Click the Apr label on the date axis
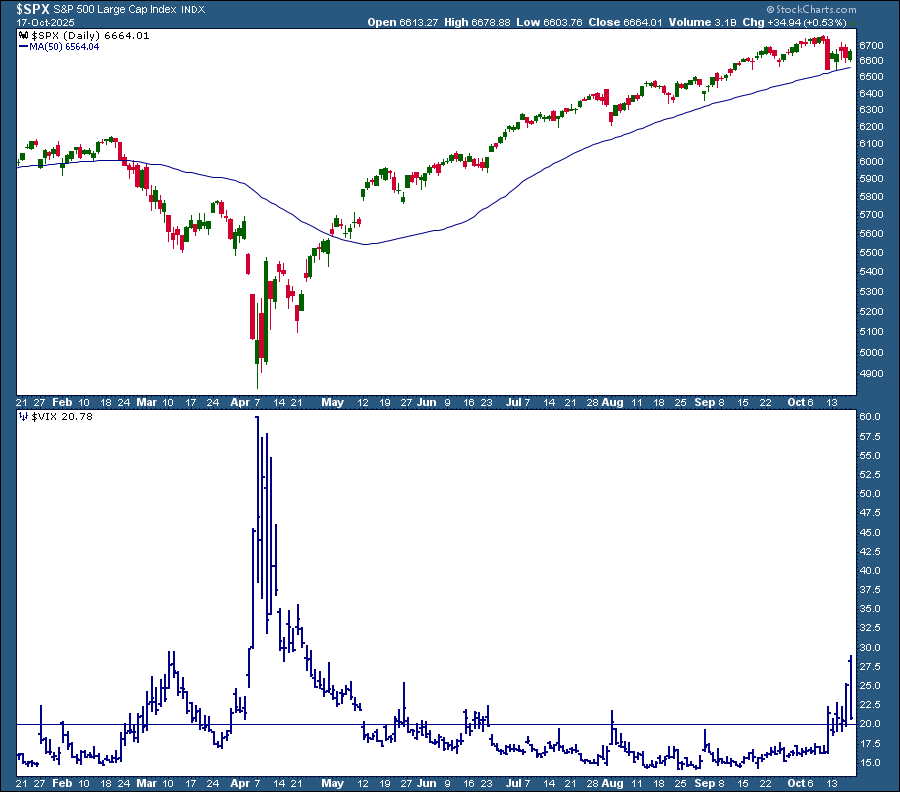Image resolution: width=900 pixels, height=792 pixels. point(243,401)
